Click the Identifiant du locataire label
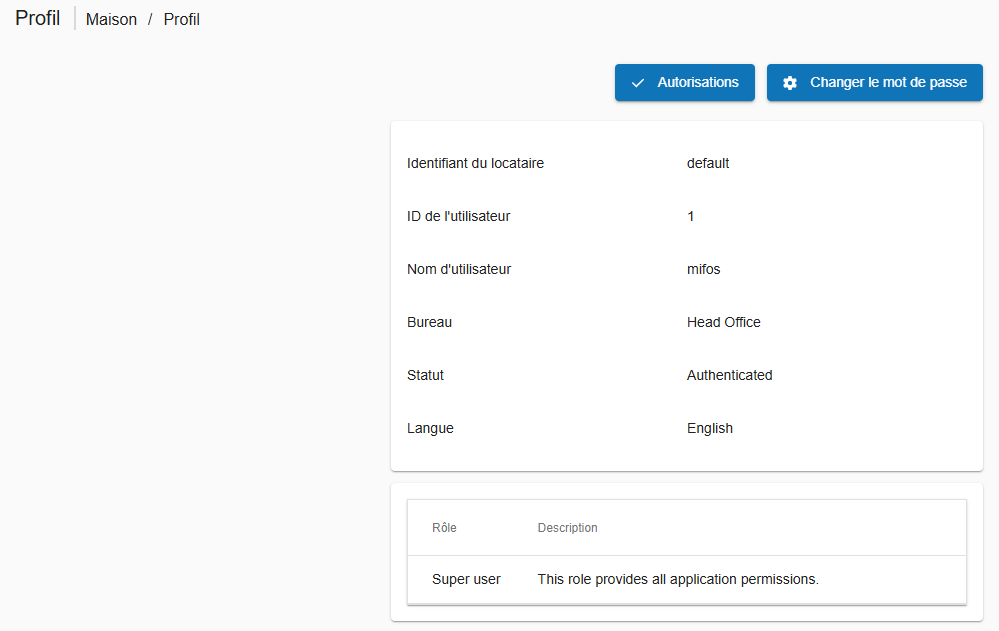Image resolution: width=999 pixels, height=631 pixels. pyautogui.click(x=475, y=163)
